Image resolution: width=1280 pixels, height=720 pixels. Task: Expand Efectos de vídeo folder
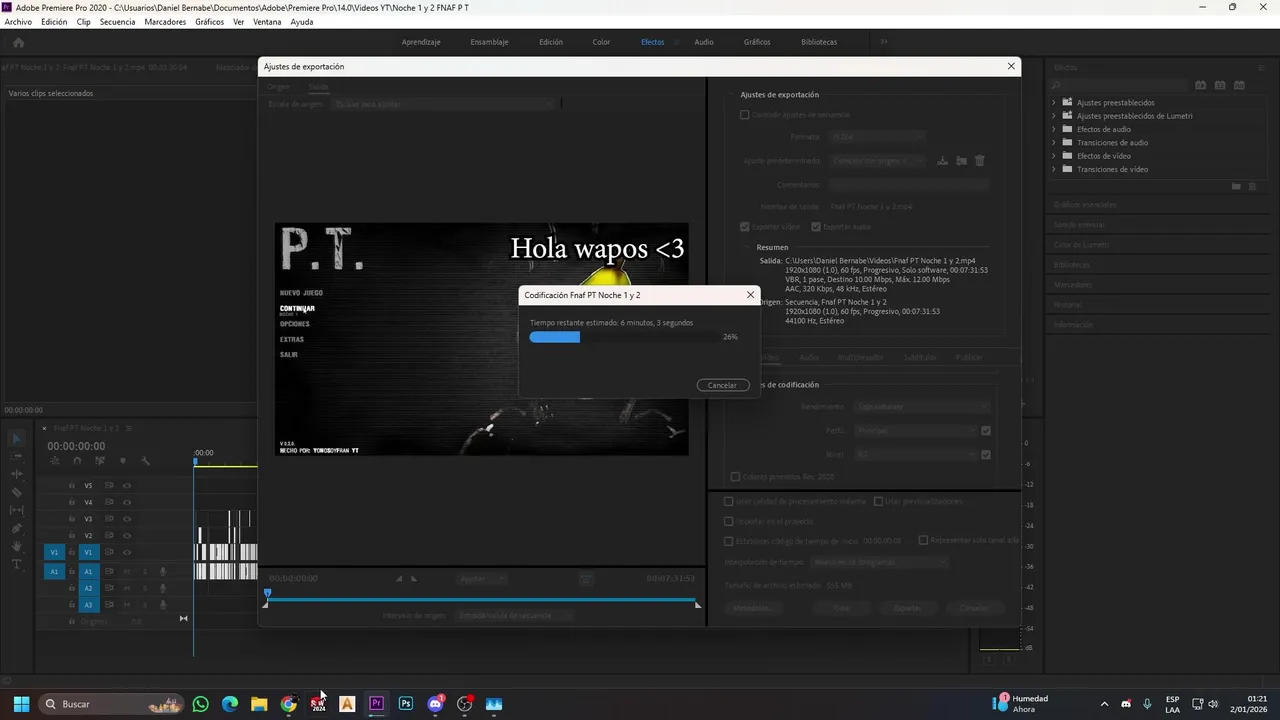tap(1054, 156)
